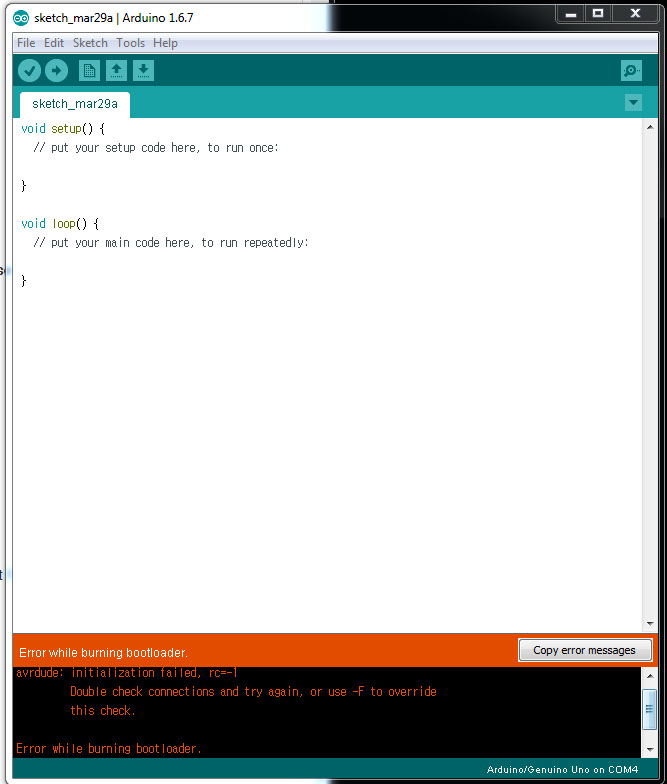
Task: Open the Tools menu
Action: pyautogui.click(x=130, y=43)
